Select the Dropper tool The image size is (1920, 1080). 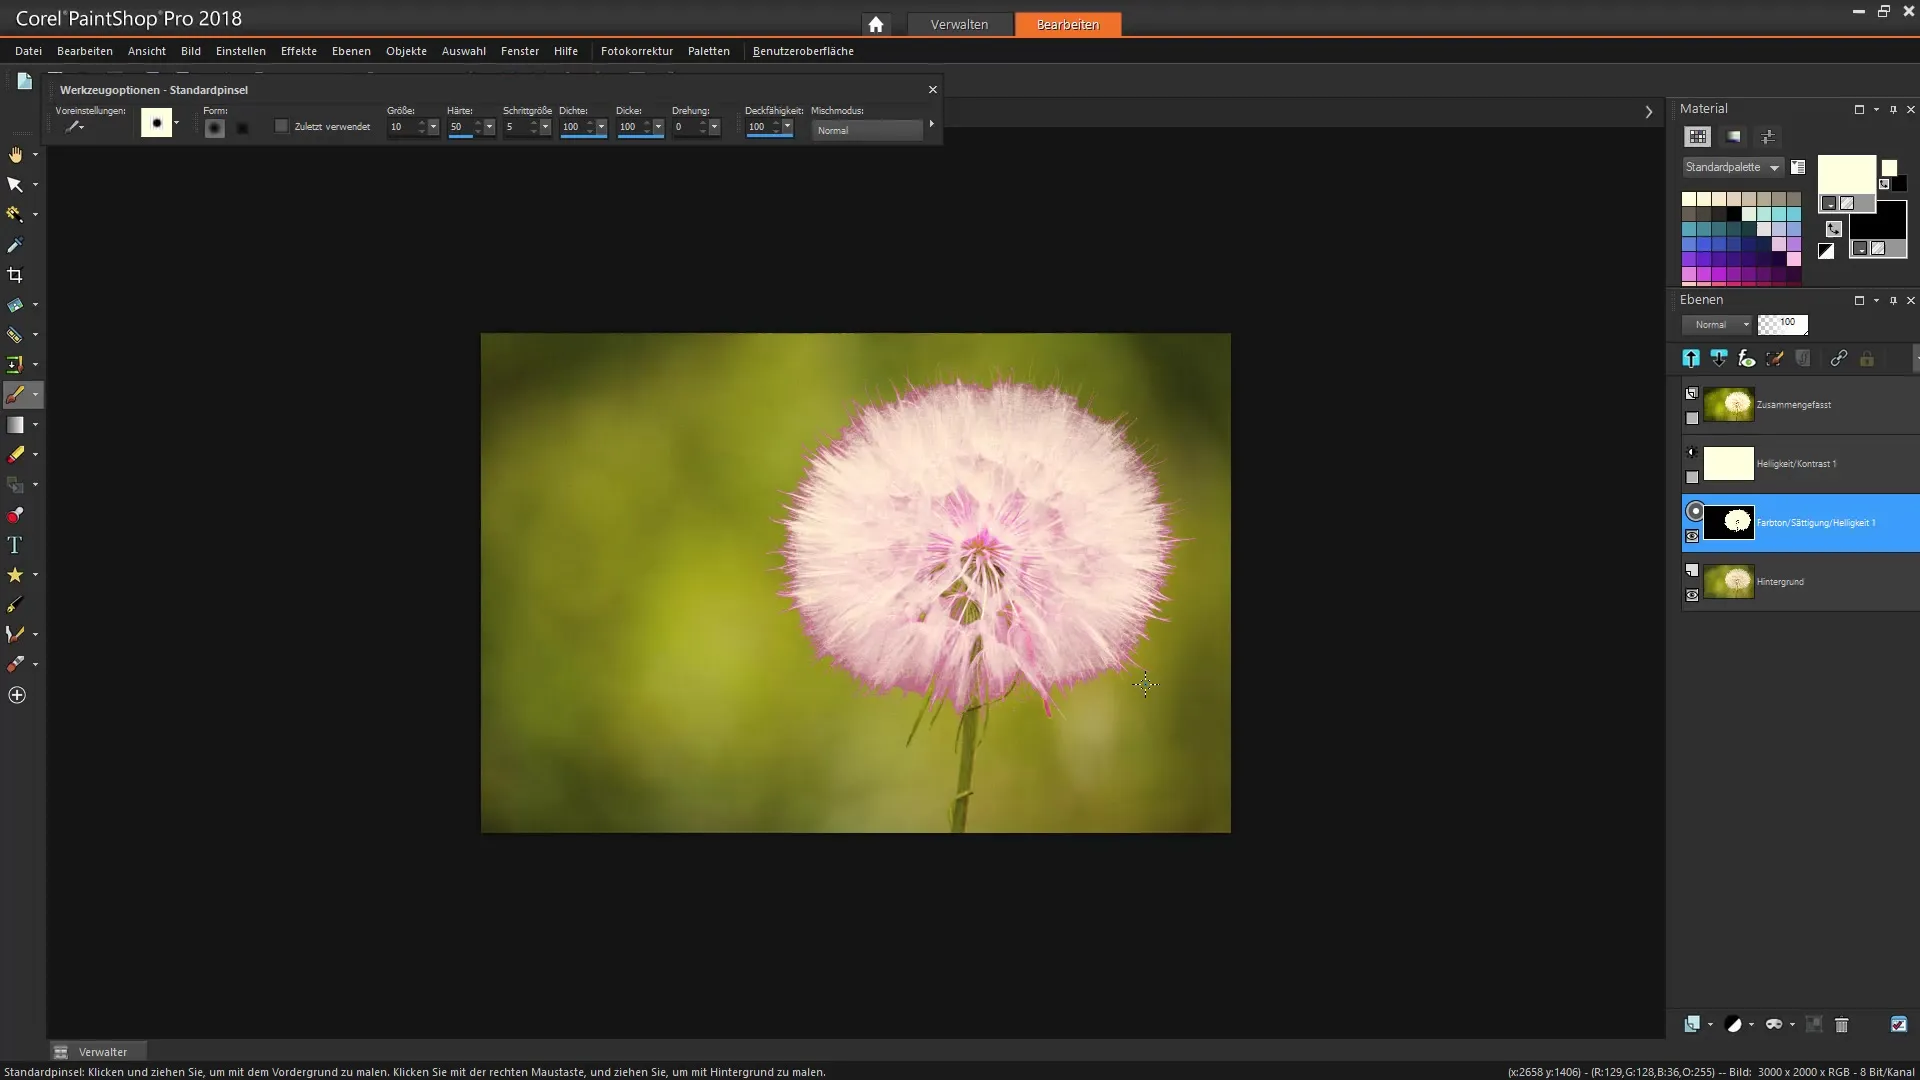pos(16,245)
